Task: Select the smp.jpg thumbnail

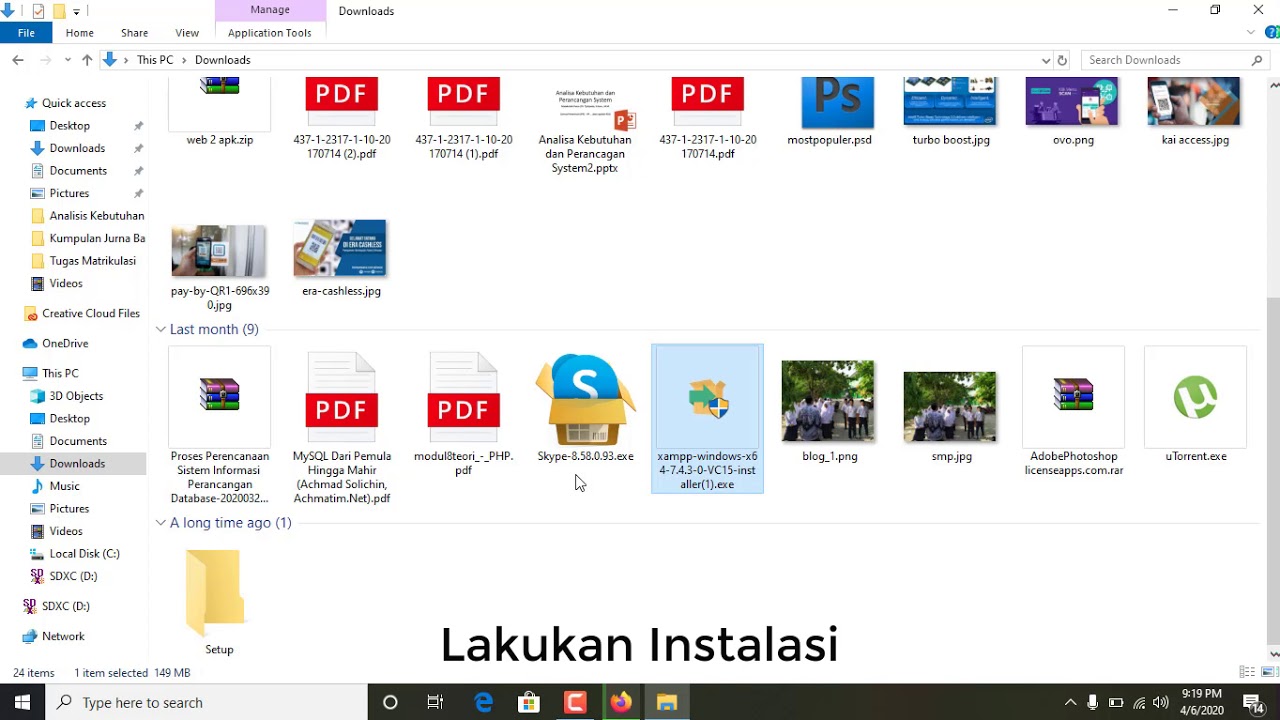Action: point(949,407)
